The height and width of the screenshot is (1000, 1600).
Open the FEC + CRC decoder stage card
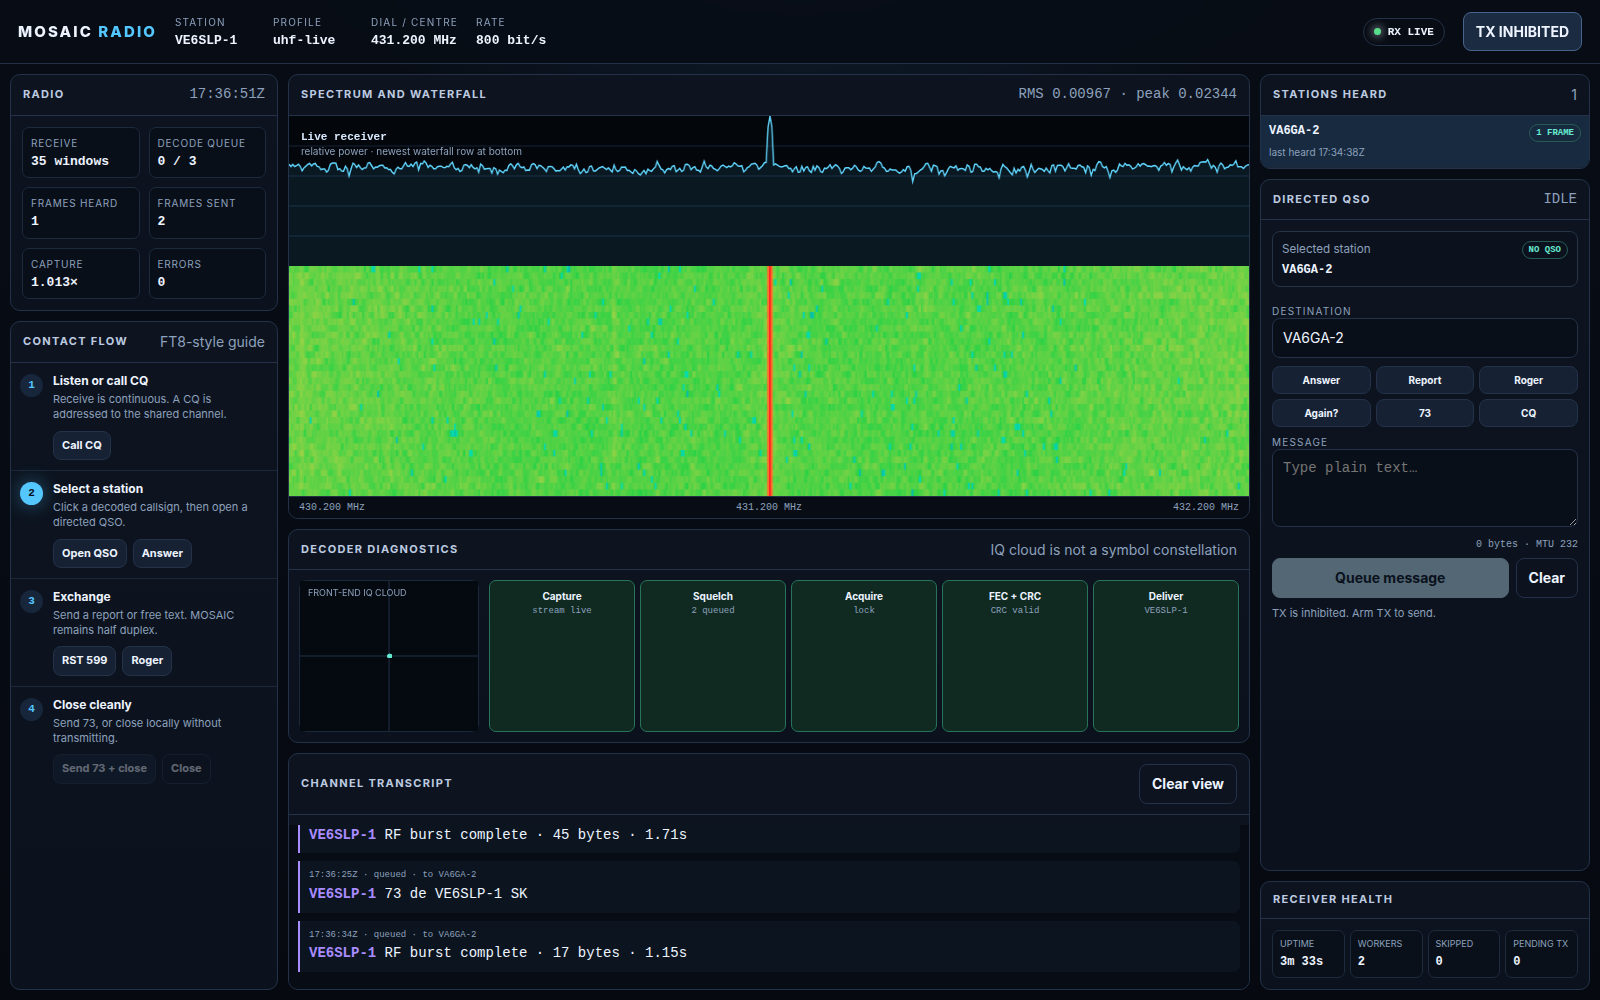(1015, 656)
